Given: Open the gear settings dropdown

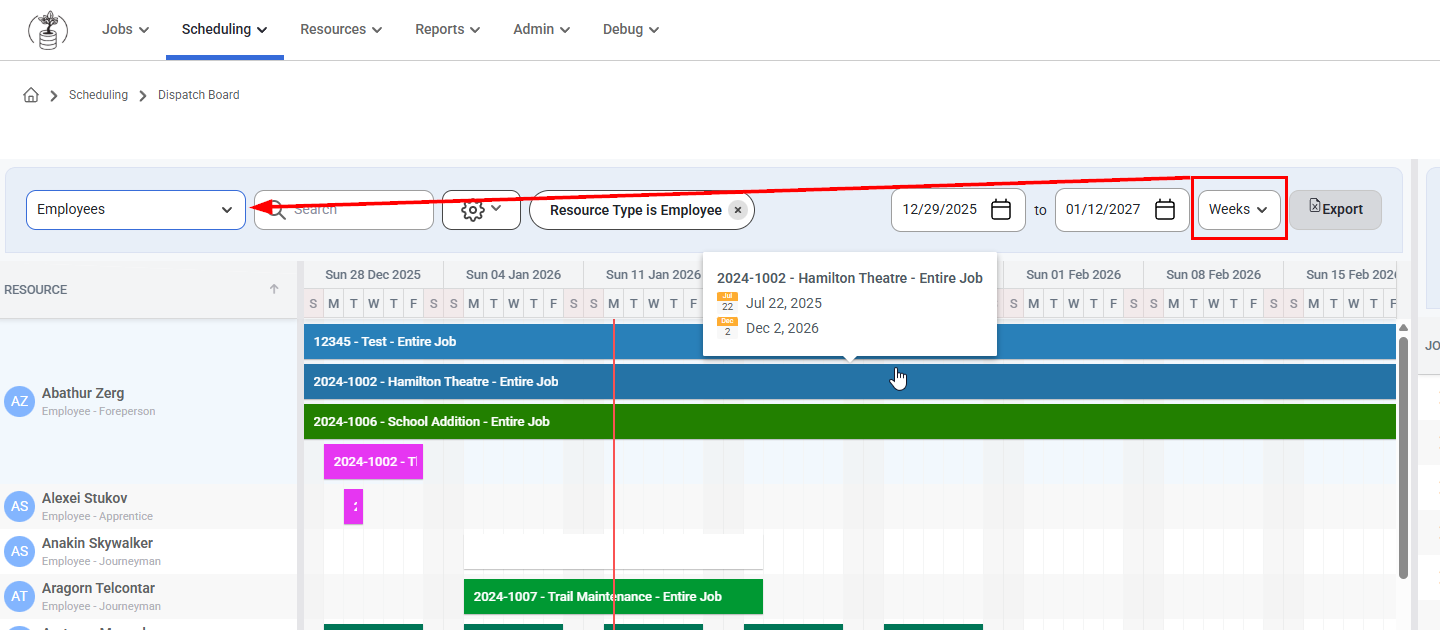Looking at the screenshot, I should tap(481, 210).
